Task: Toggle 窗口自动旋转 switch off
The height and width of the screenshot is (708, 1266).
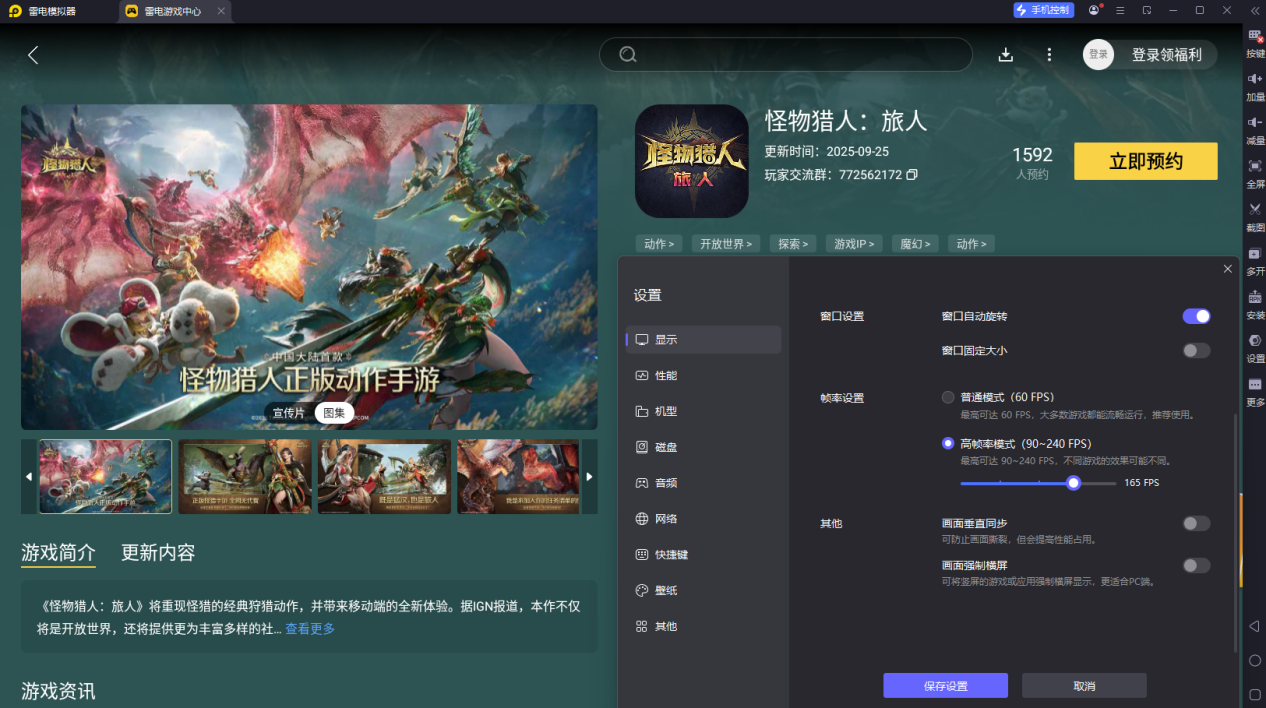Action: point(1196,316)
